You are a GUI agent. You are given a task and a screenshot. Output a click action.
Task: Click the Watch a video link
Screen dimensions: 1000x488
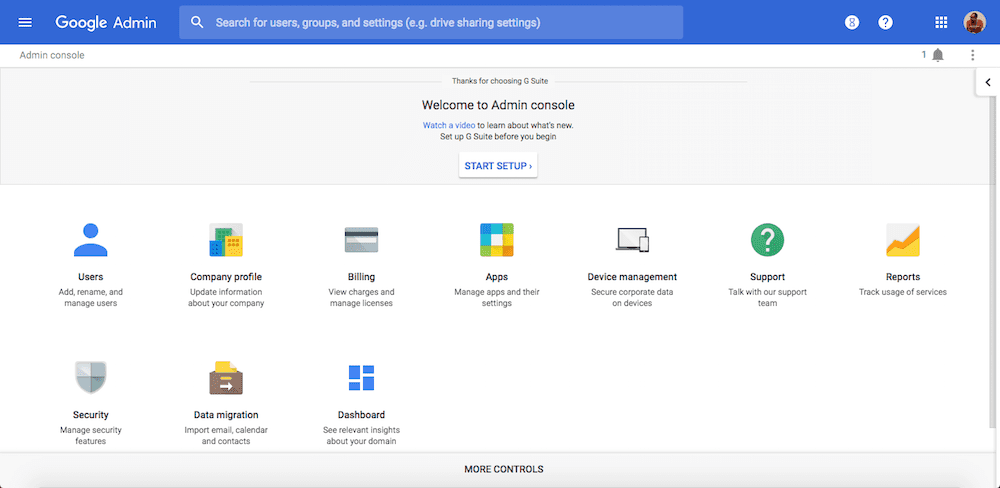pos(448,125)
